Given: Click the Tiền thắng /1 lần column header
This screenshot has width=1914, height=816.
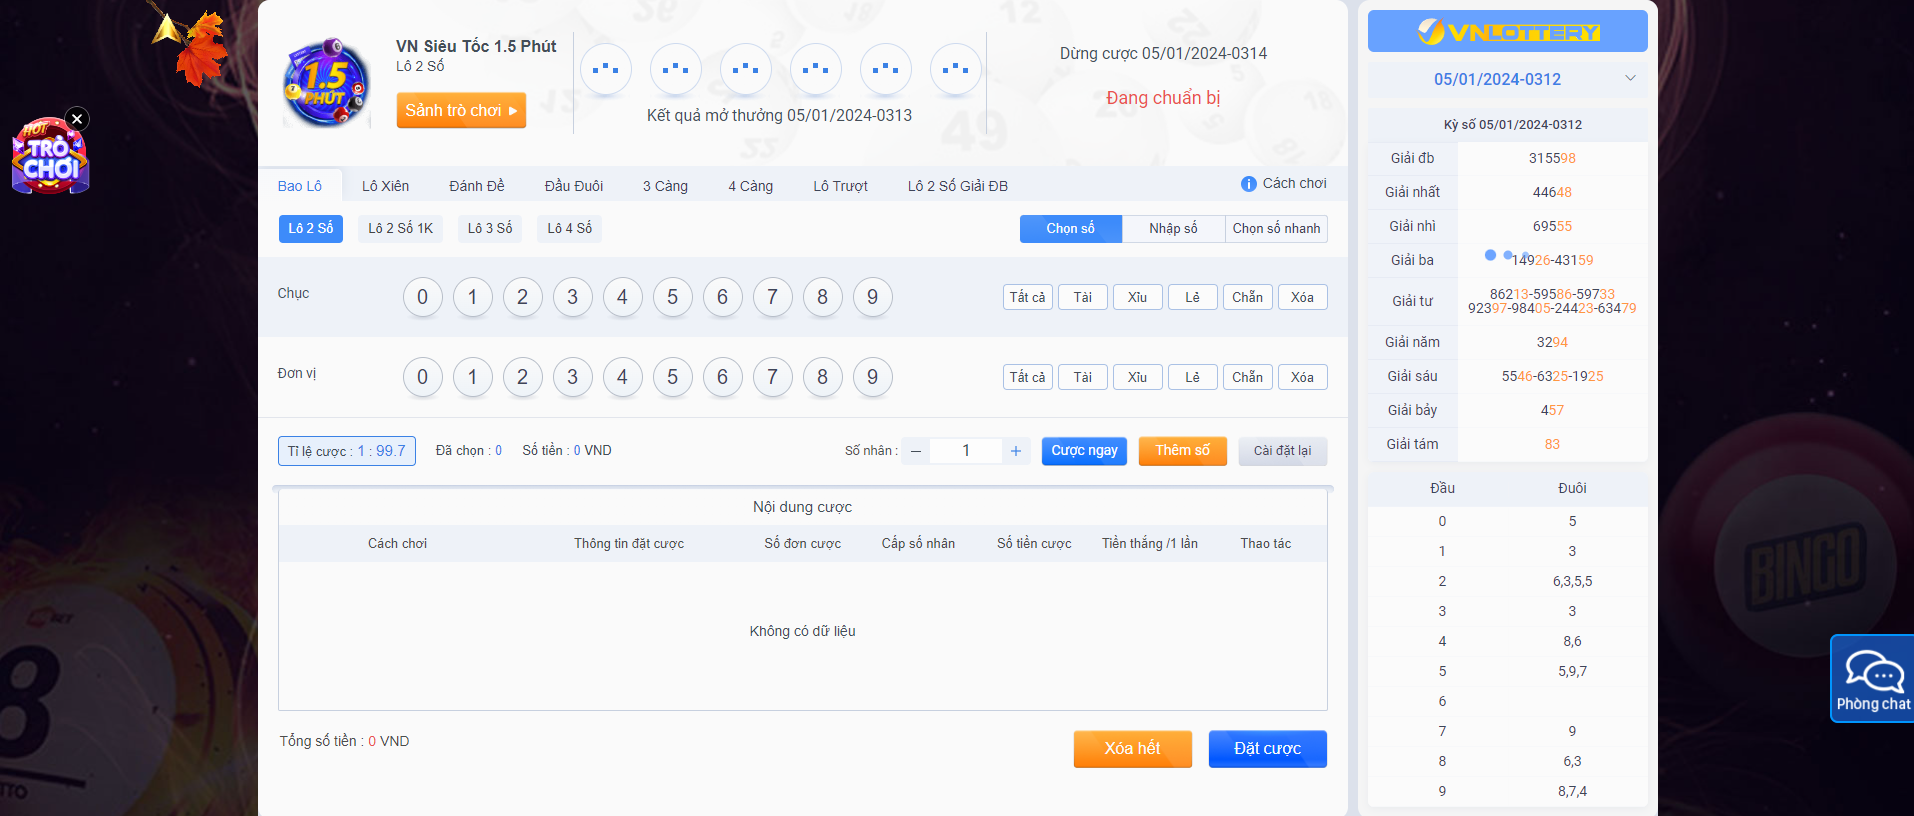Looking at the screenshot, I should [1150, 544].
